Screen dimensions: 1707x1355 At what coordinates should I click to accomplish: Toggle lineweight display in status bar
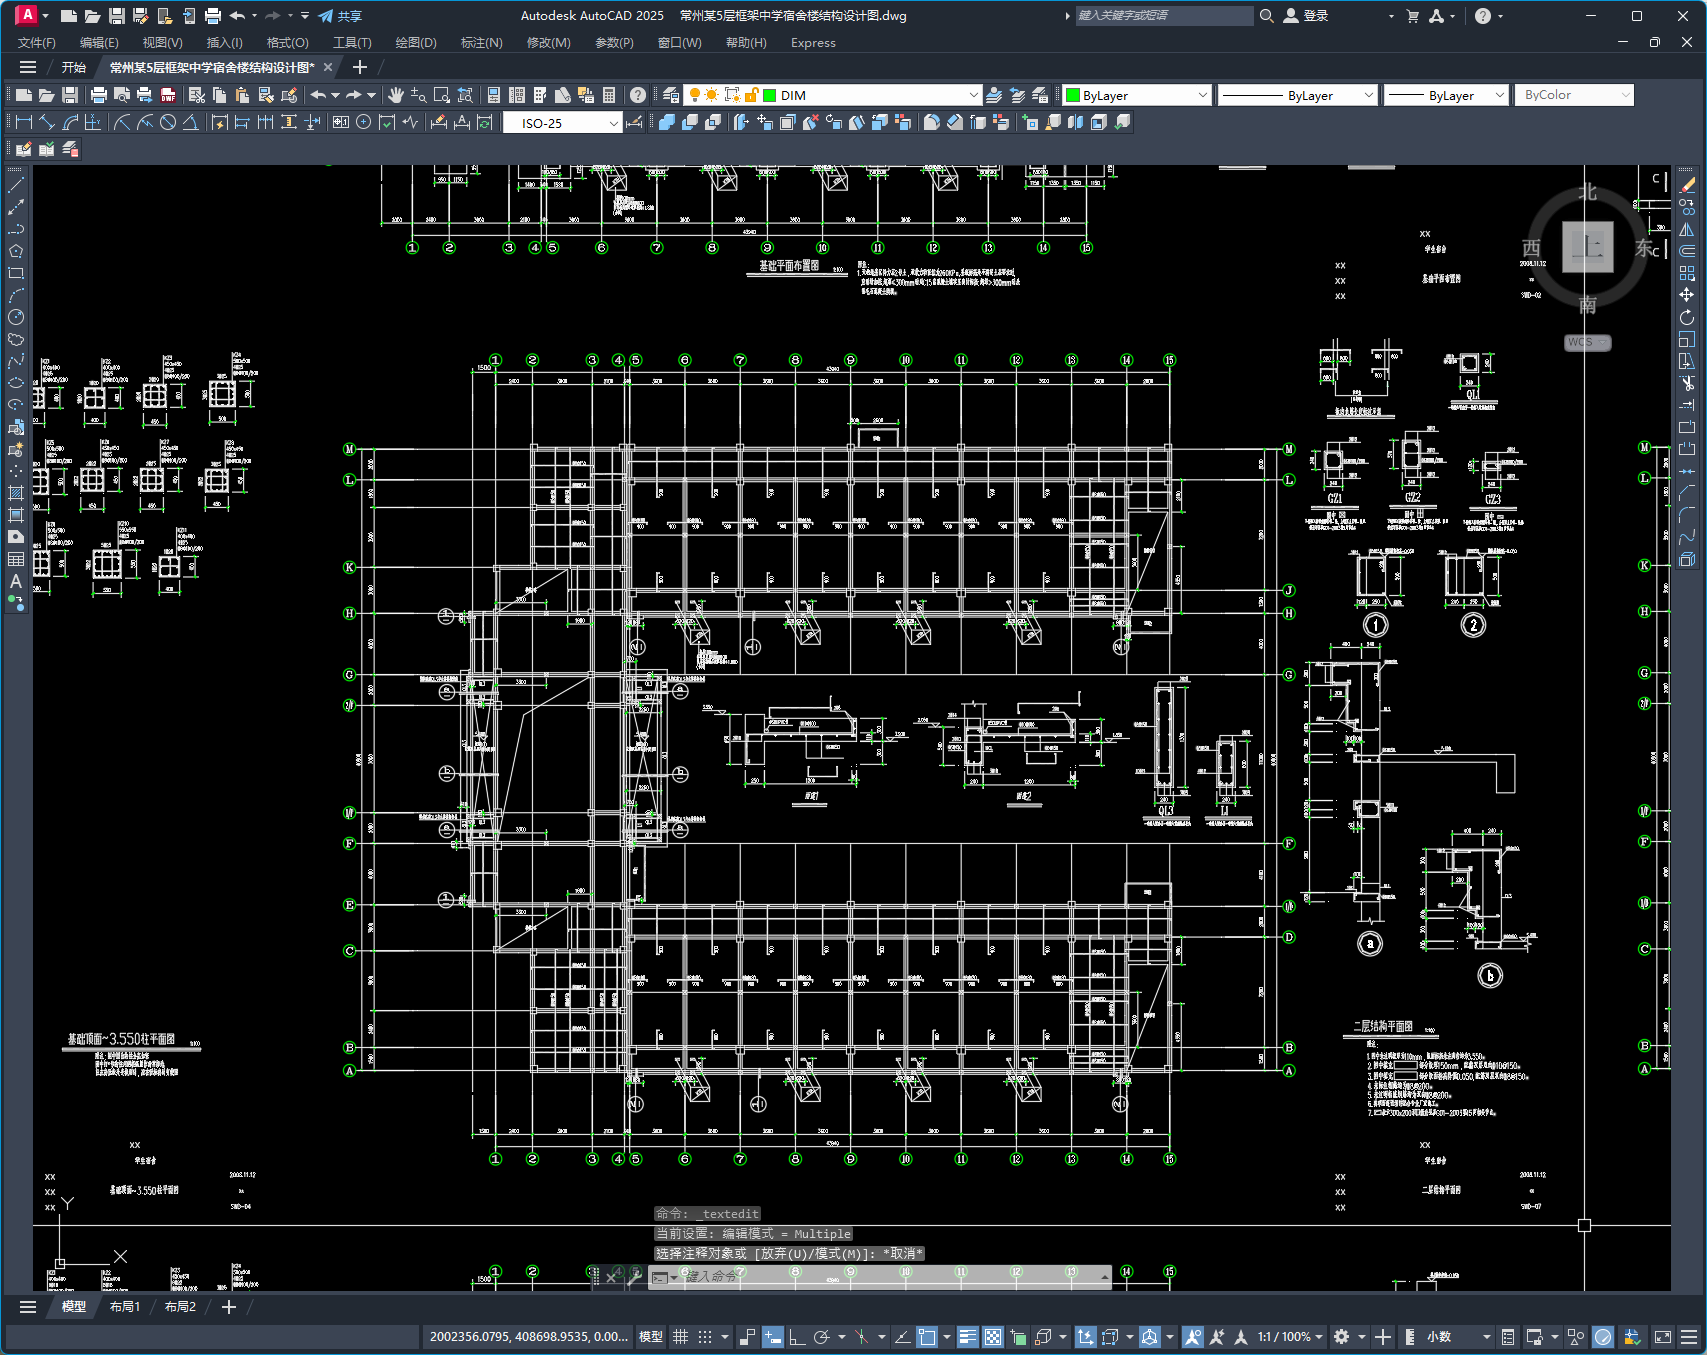pyautogui.click(x=967, y=1337)
